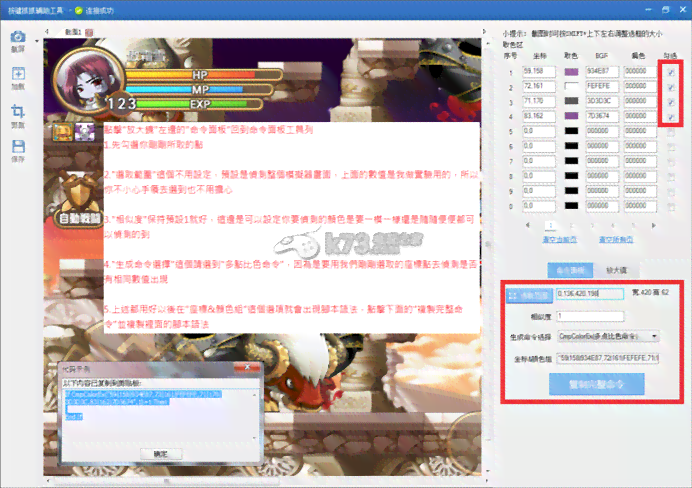Click the white swatch in row 2
Viewport: 692px width, 488px height.
point(571,86)
